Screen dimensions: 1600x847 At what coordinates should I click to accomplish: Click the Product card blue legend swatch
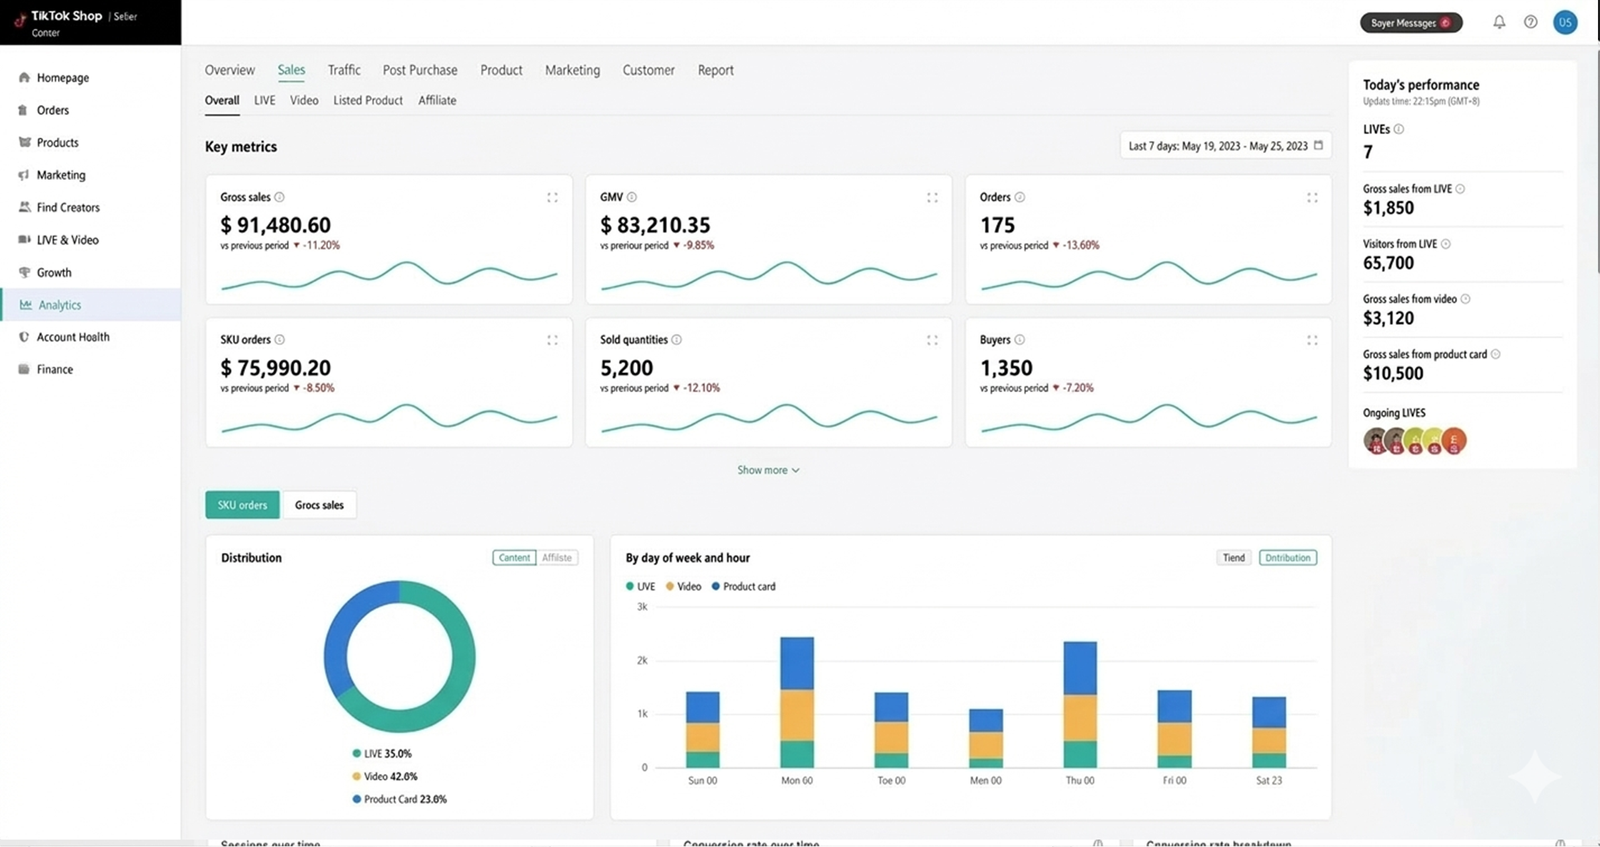716,587
